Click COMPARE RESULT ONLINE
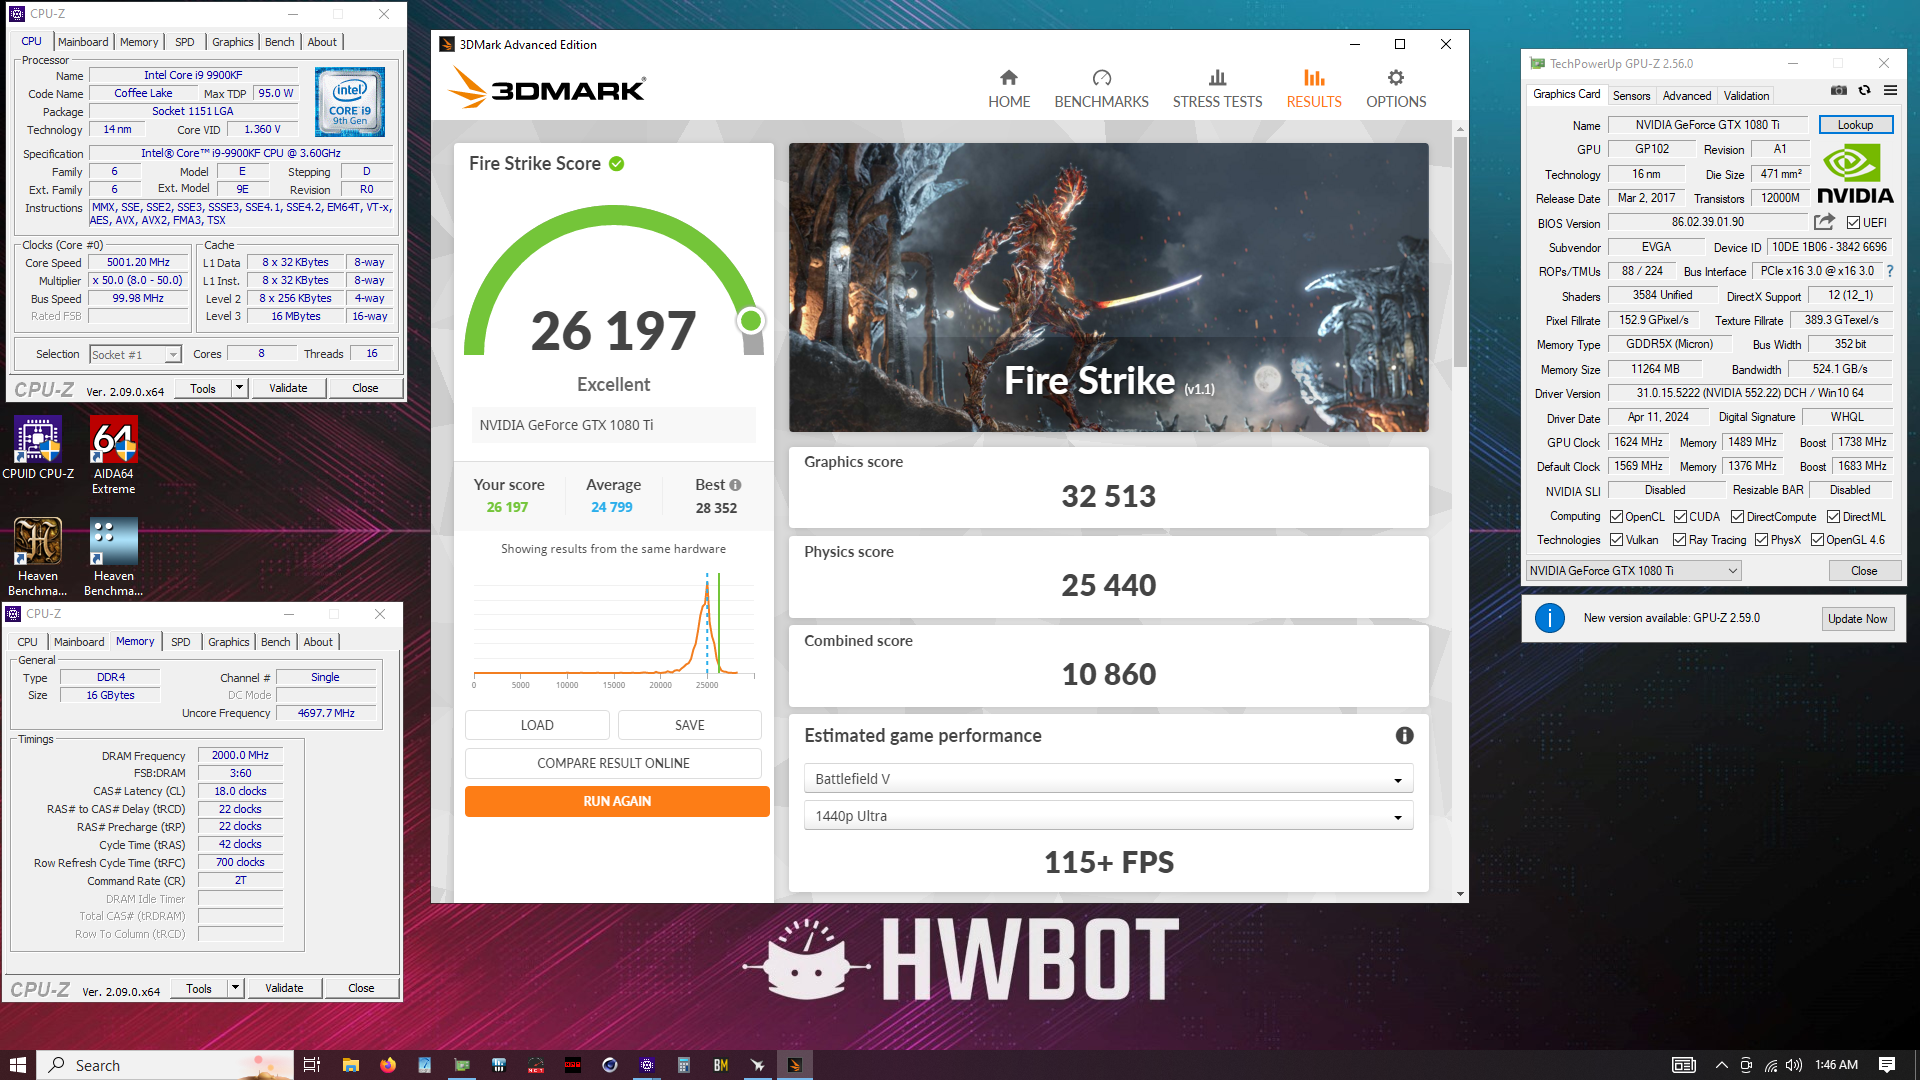The image size is (1920, 1080). coord(613,763)
